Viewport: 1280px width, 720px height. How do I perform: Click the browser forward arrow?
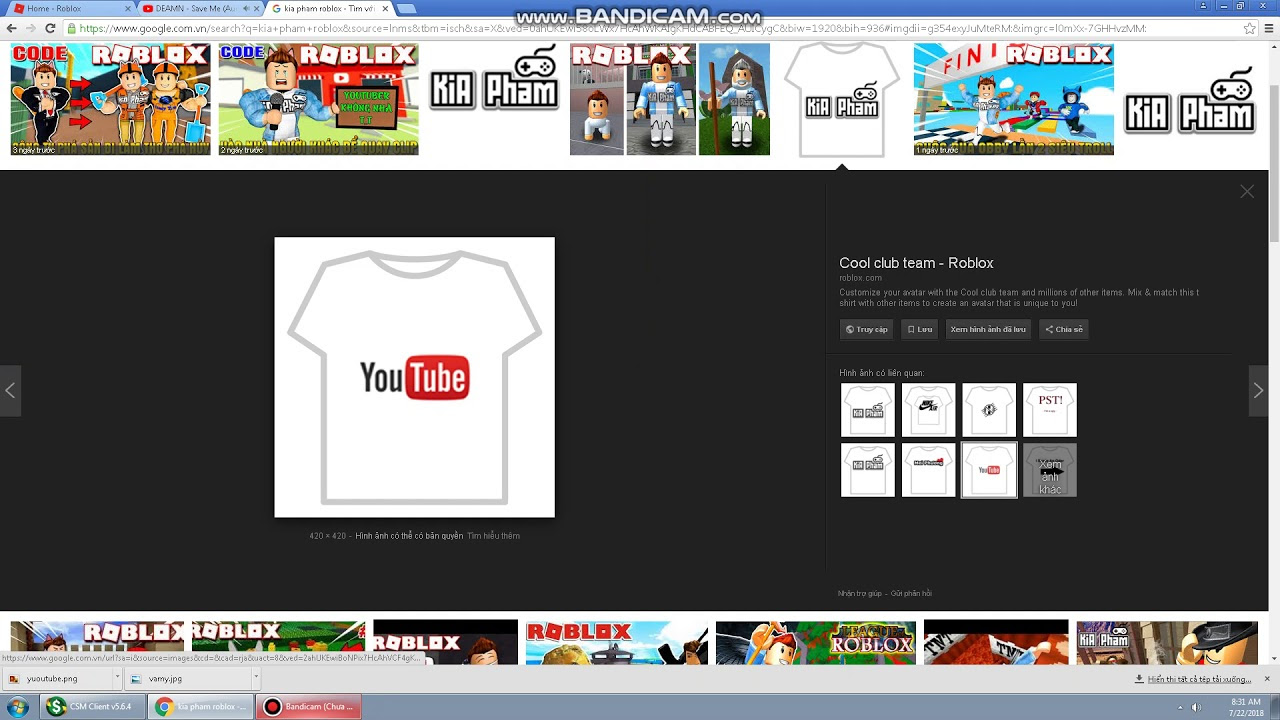(30, 28)
